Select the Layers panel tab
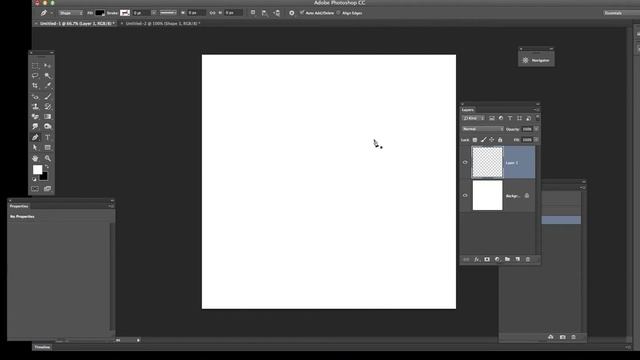 pyautogui.click(x=468, y=110)
